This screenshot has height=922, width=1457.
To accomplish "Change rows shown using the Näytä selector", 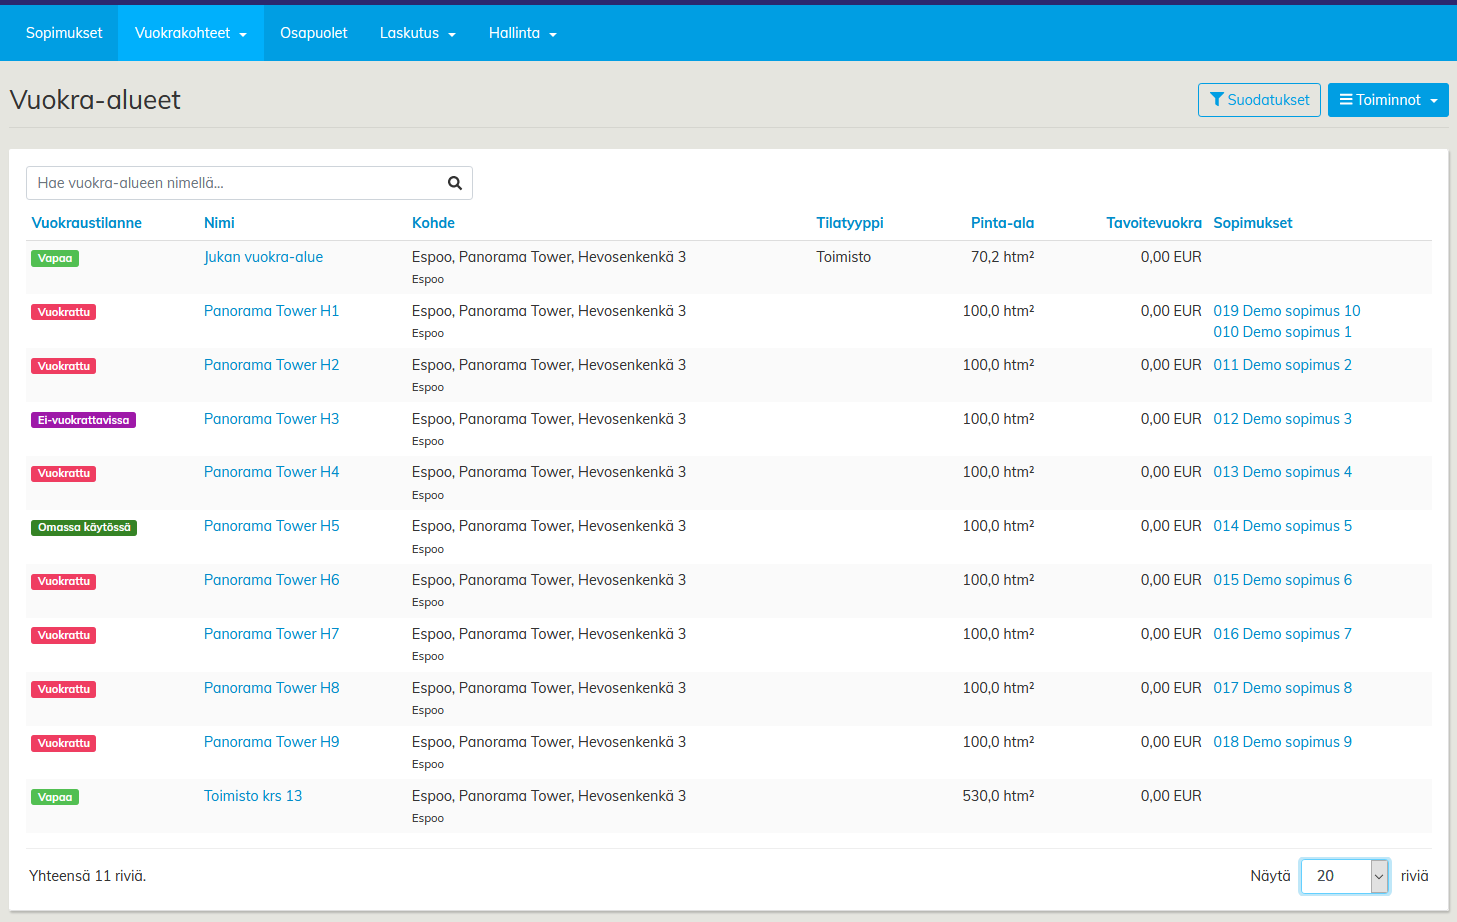I will 1344,876.
